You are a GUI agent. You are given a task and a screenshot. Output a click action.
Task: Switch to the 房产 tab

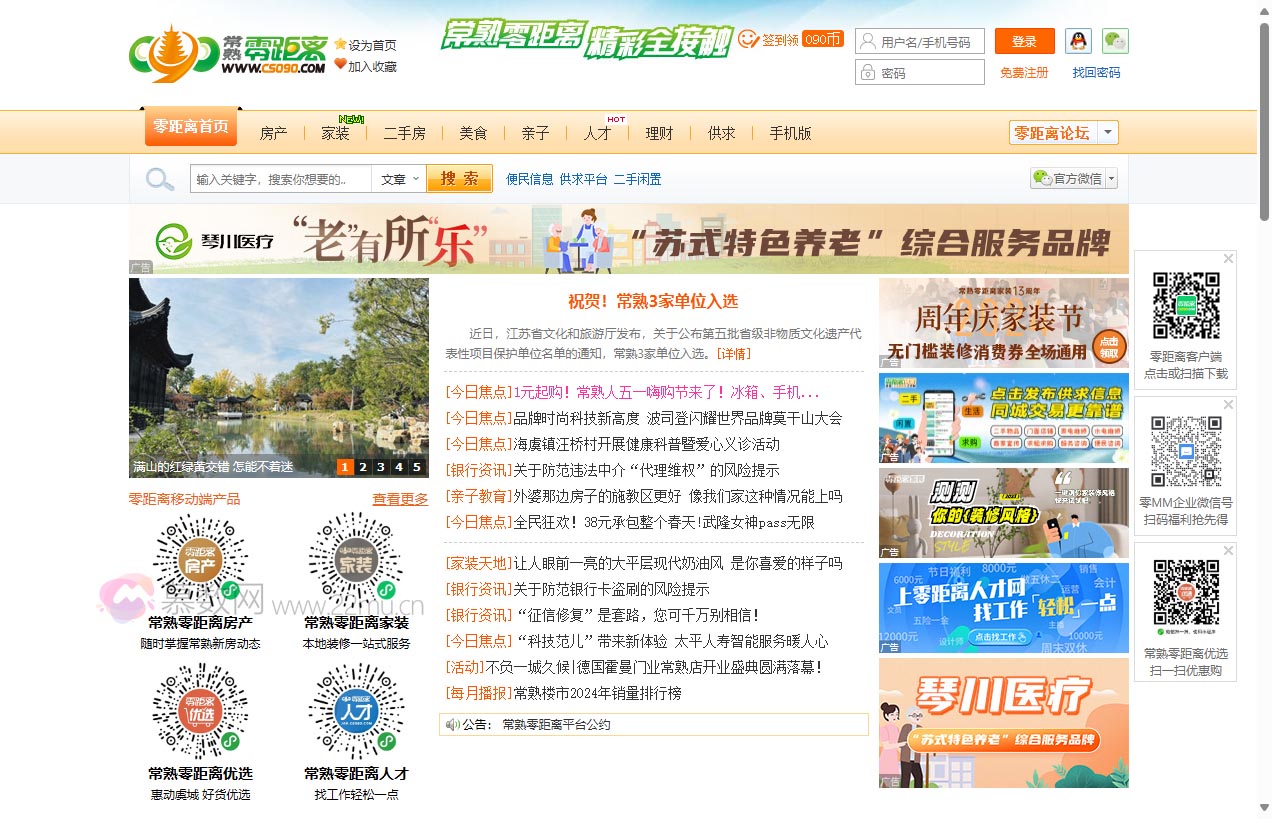click(273, 131)
